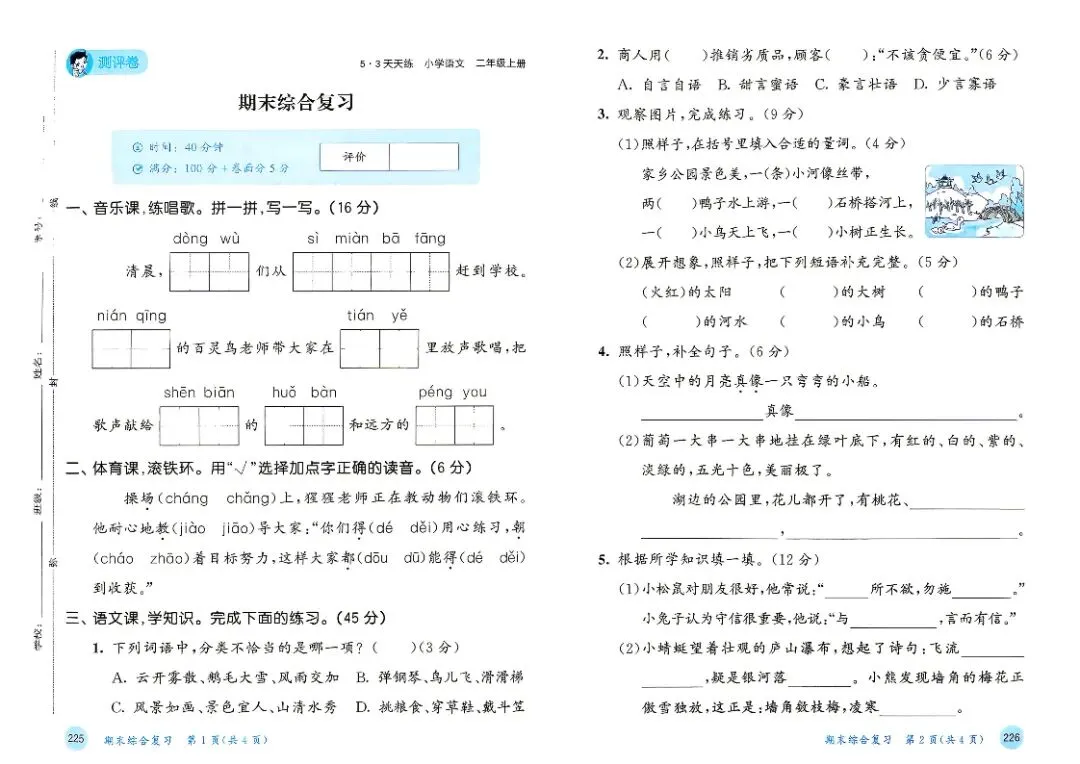Click the 测评卷 cartoon badge logo
Screen dimensions: 1080x764
click(107, 63)
